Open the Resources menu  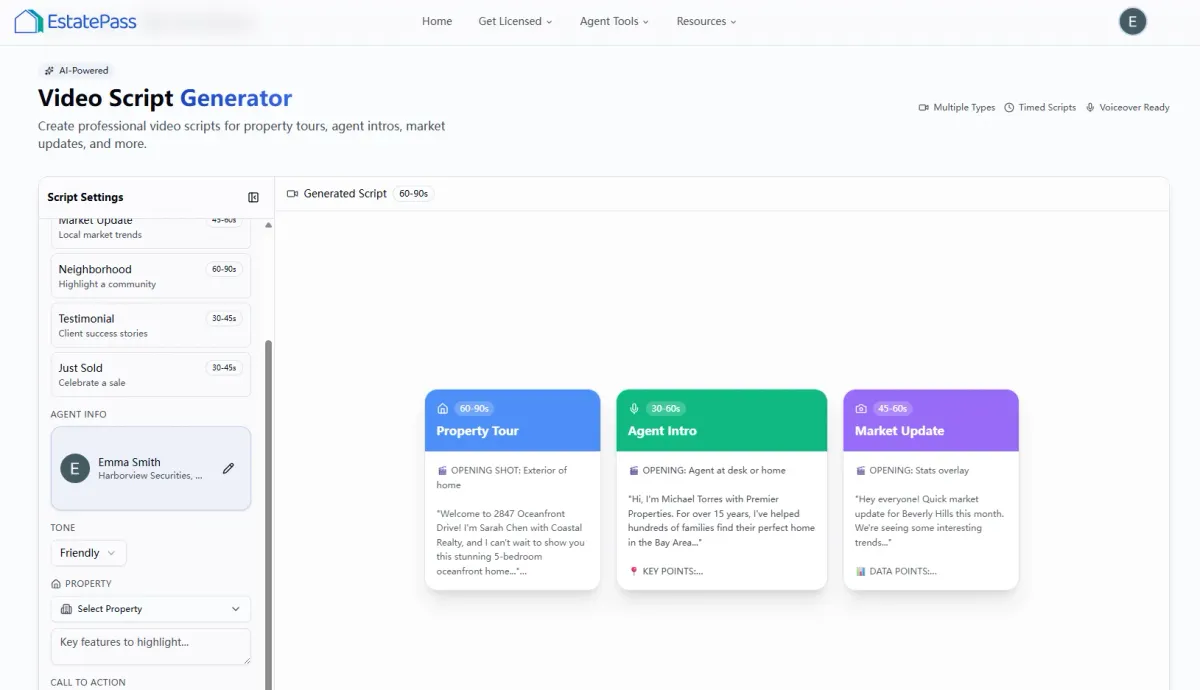coord(706,21)
